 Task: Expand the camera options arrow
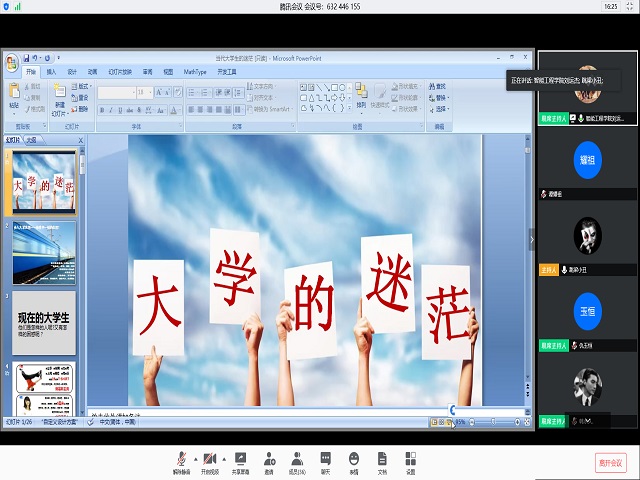[x=223, y=456]
